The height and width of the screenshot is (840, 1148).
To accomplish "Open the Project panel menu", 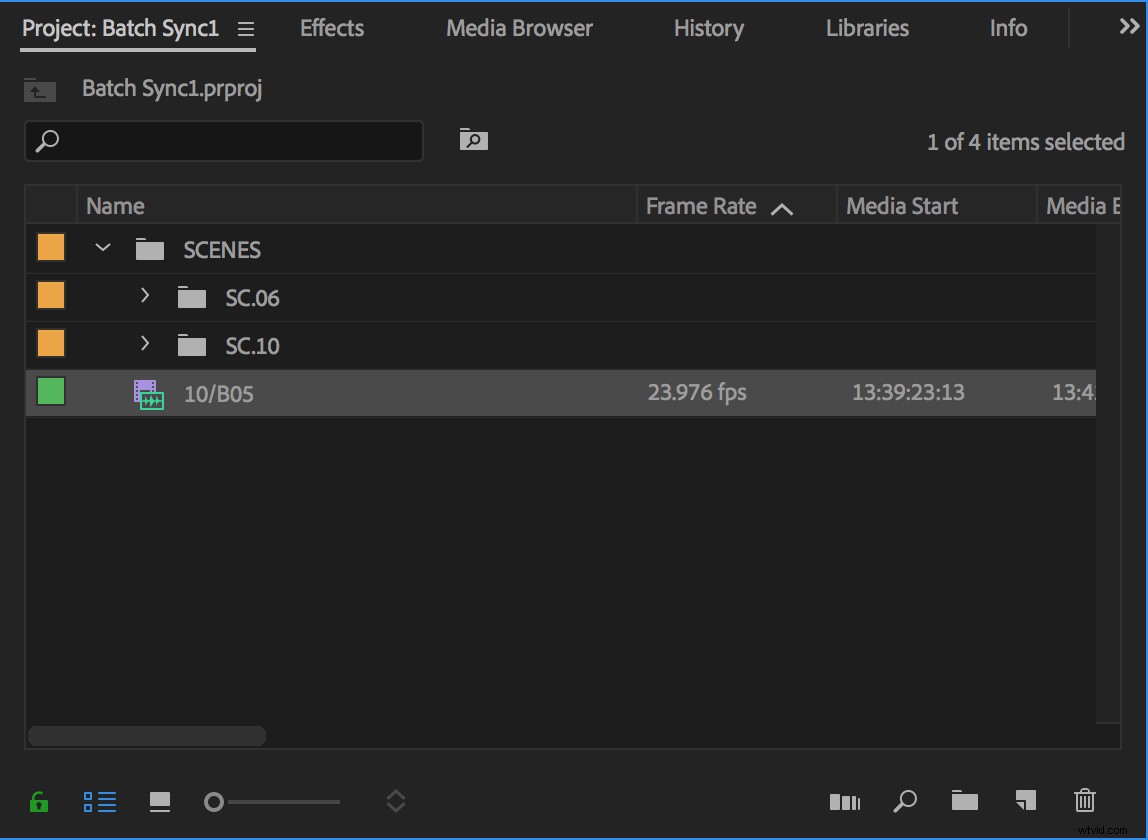I will (246, 29).
